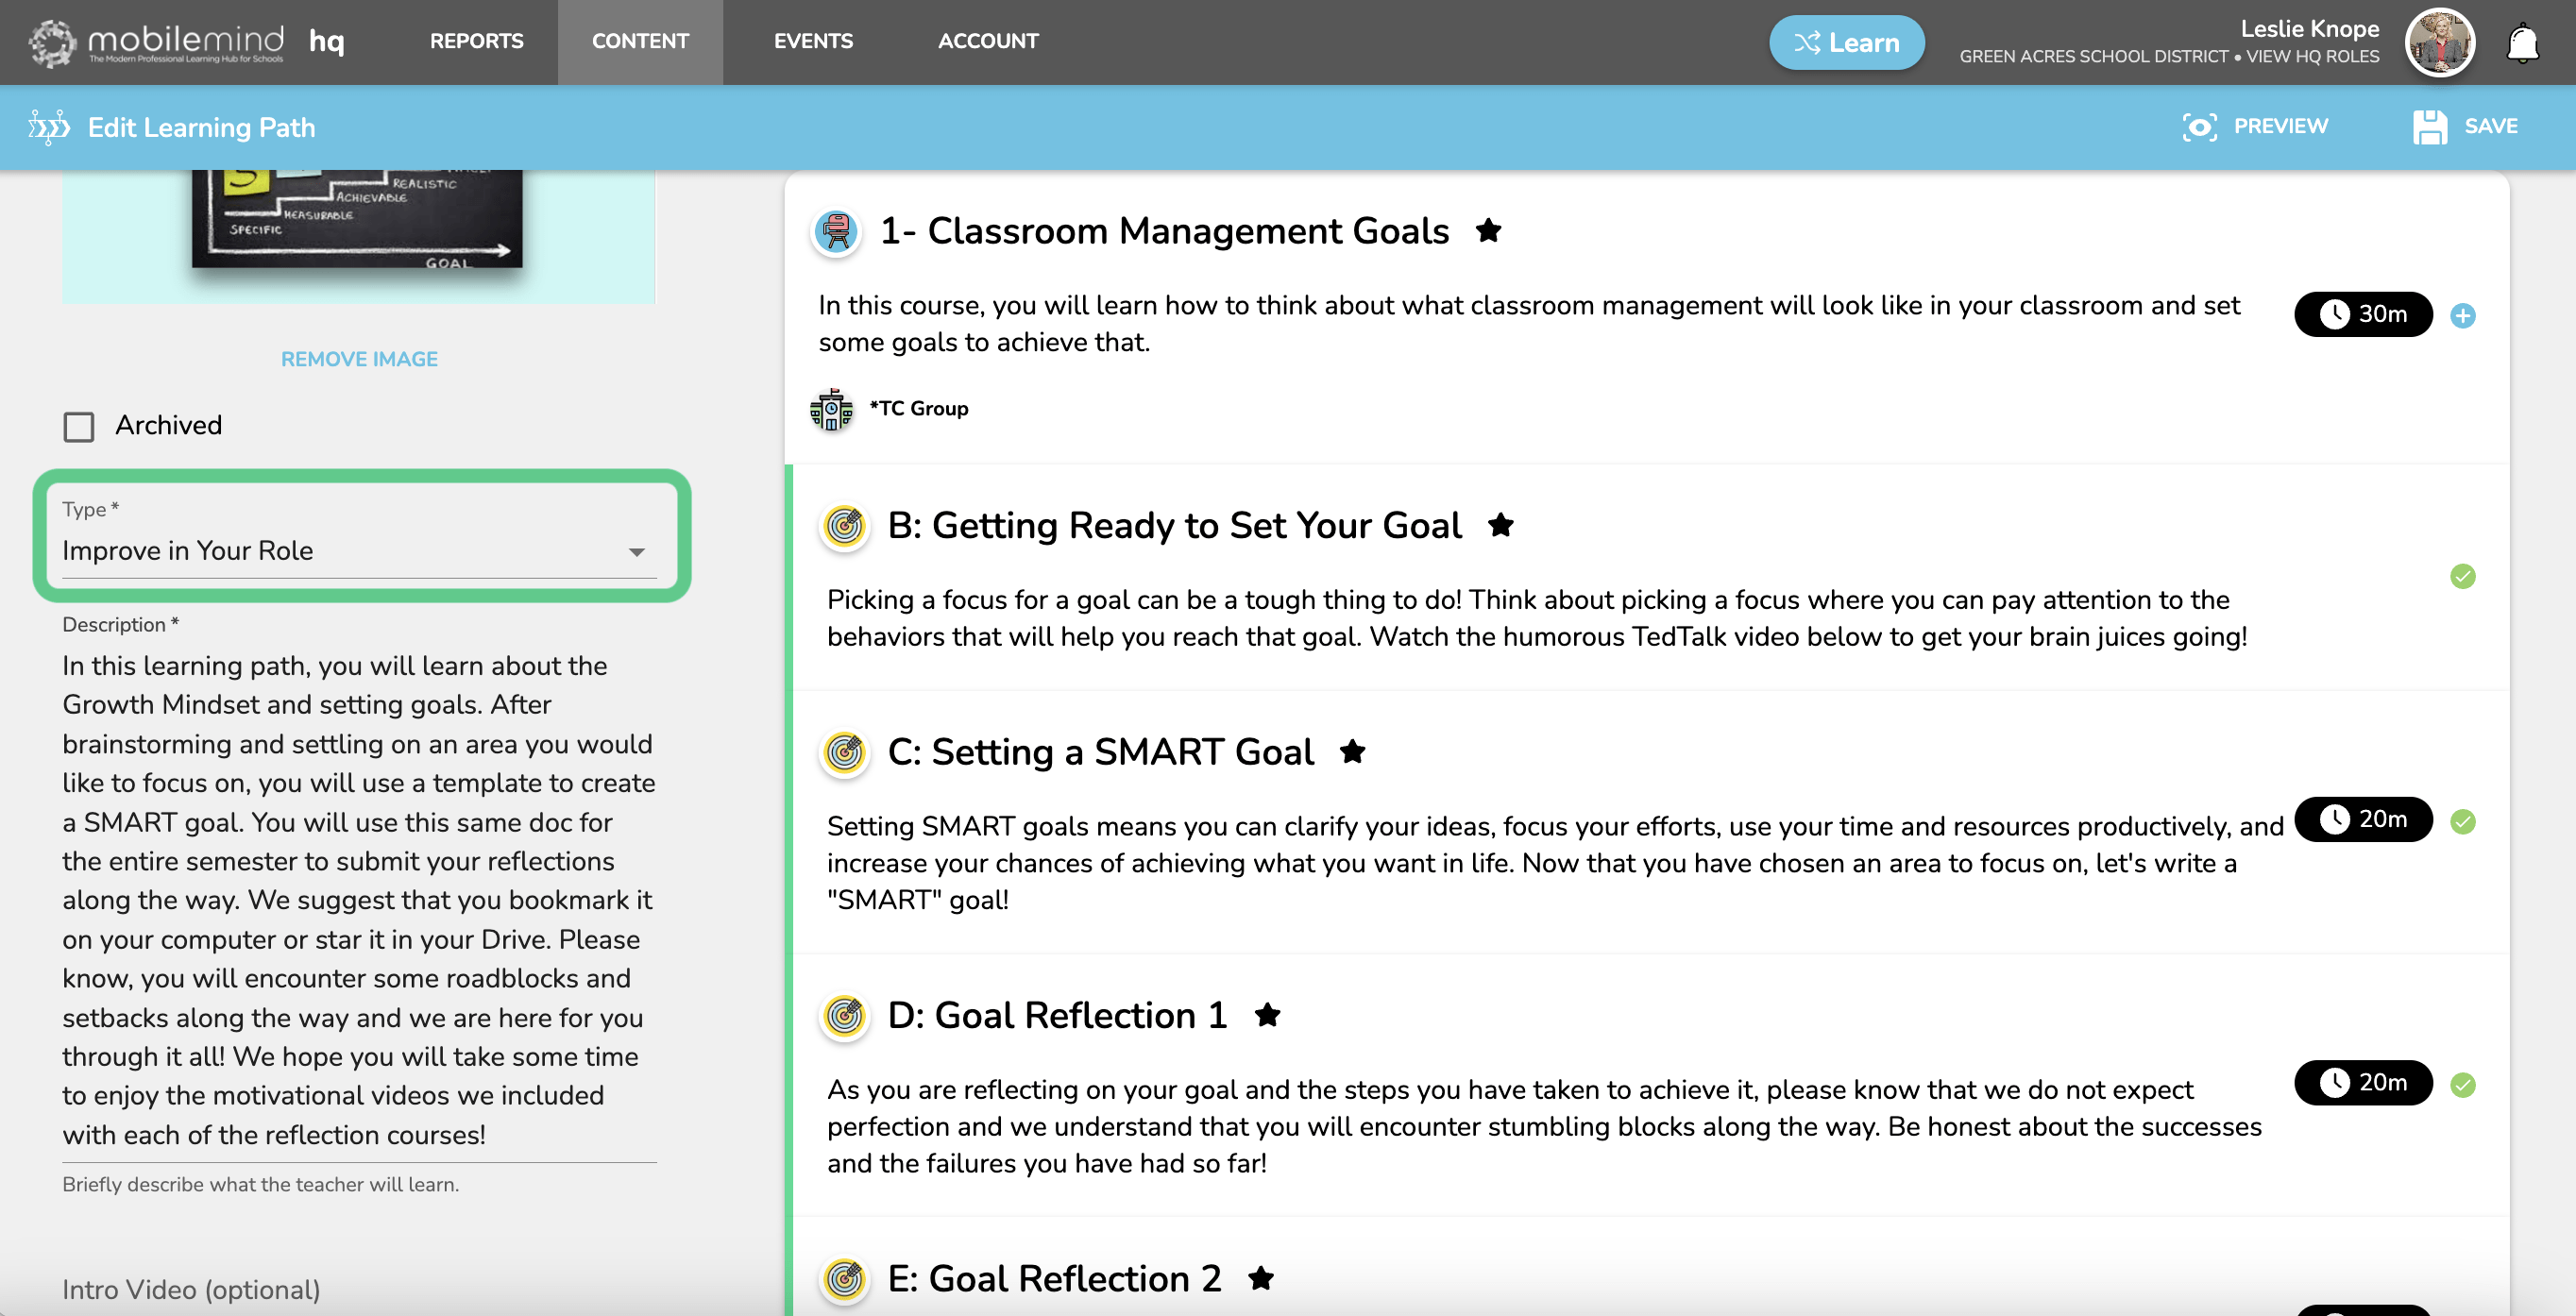Screen dimensions: 2576x1316
Task: Toggle the Archived checkbox
Action: (79, 427)
